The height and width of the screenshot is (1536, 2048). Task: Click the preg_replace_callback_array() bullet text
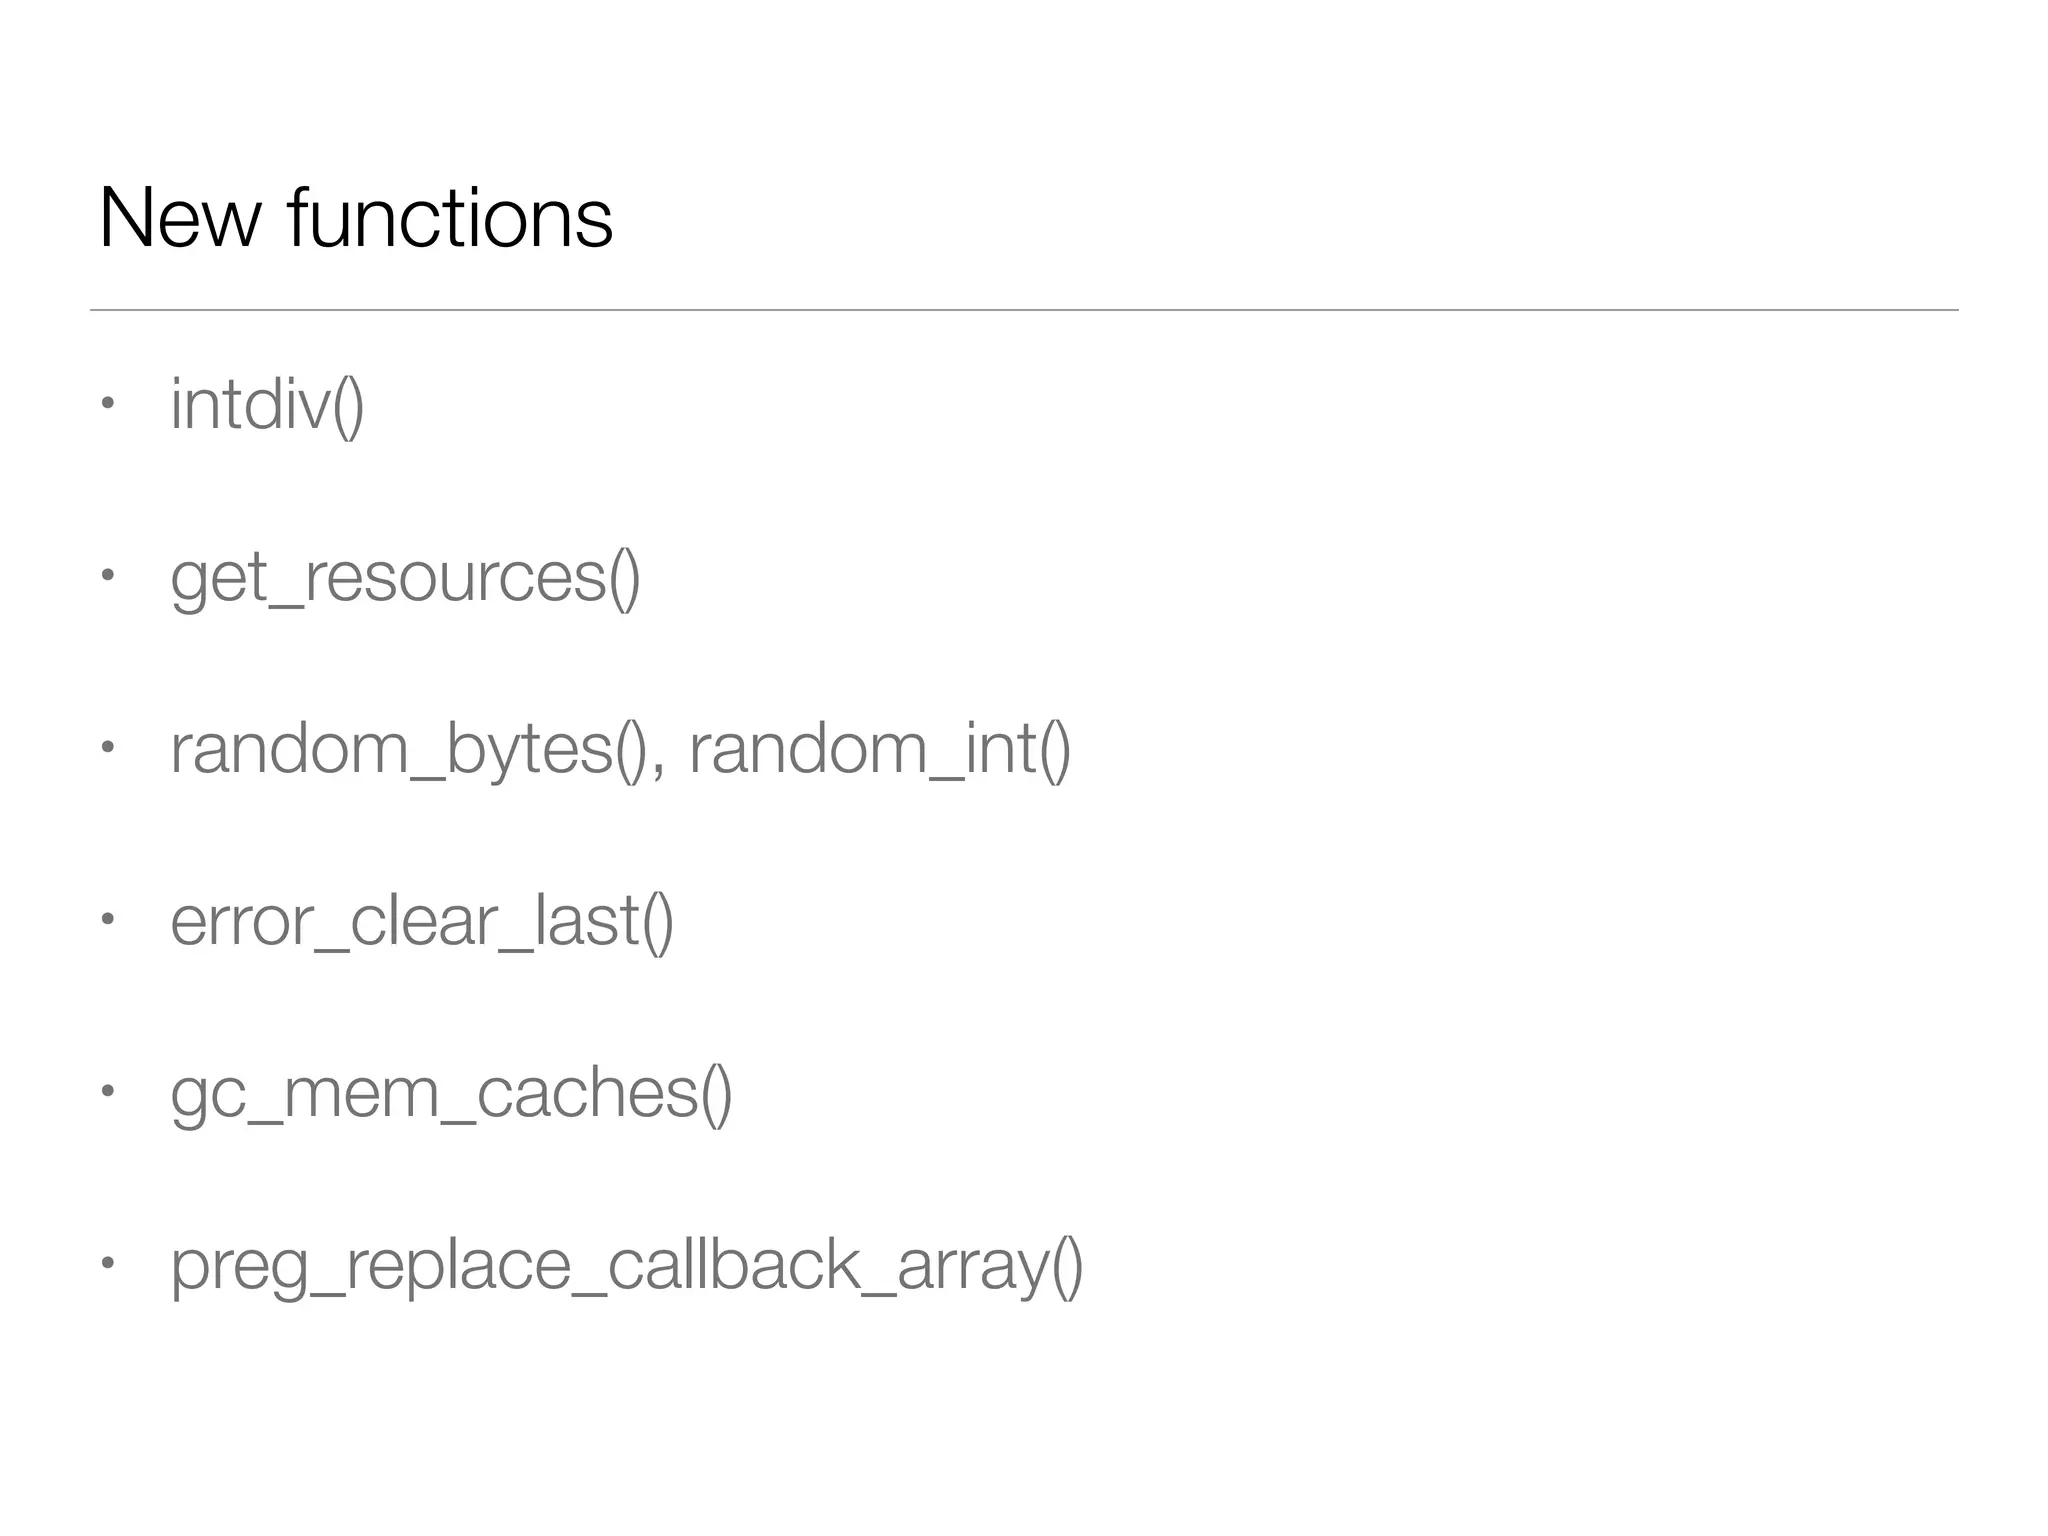click(x=627, y=1265)
